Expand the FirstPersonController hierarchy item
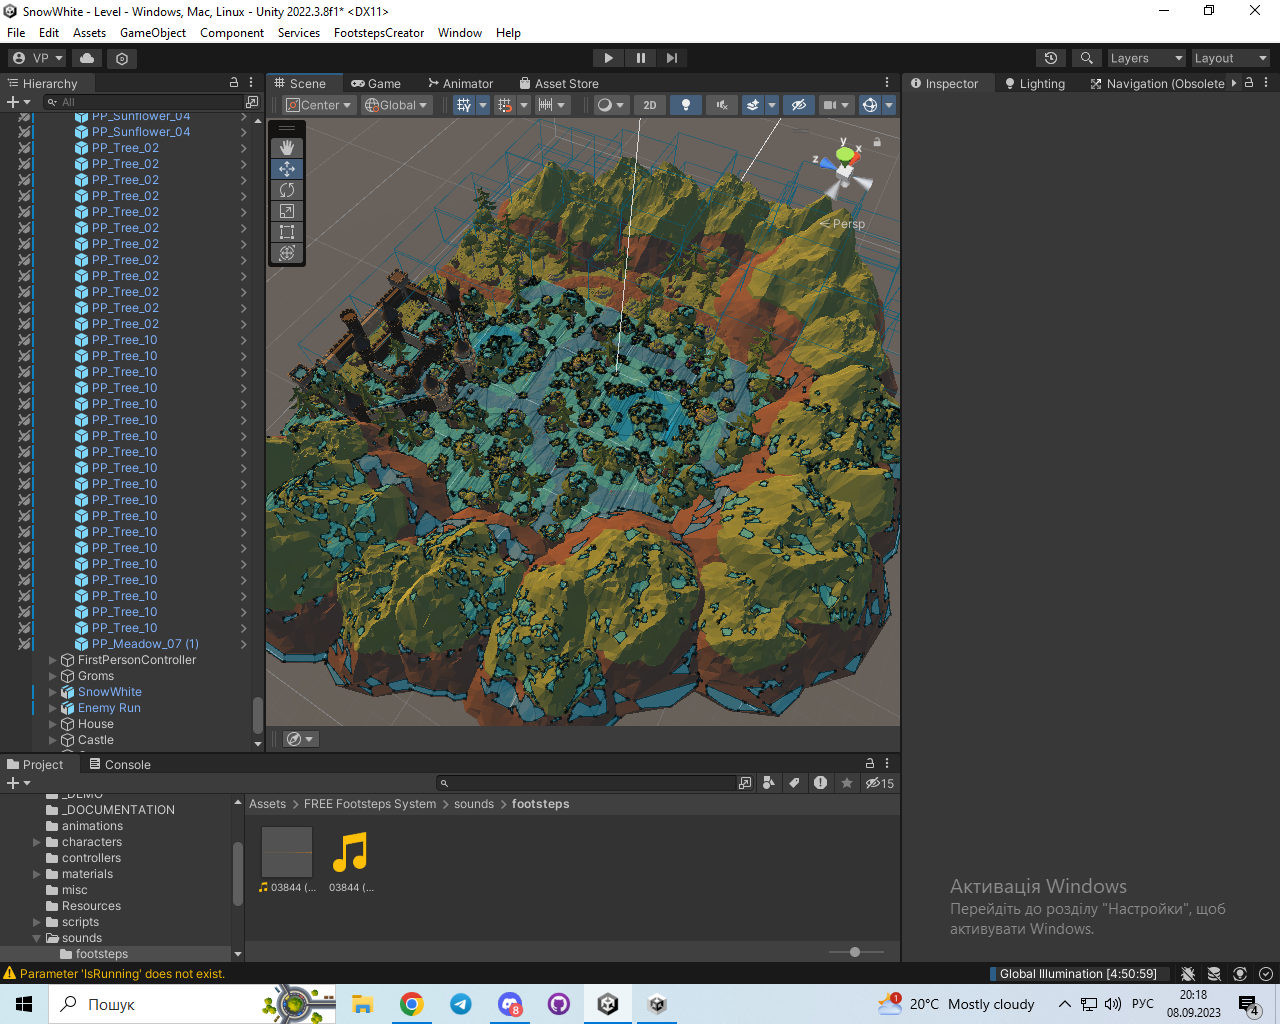This screenshot has height=1024, width=1280. click(x=53, y=660)
